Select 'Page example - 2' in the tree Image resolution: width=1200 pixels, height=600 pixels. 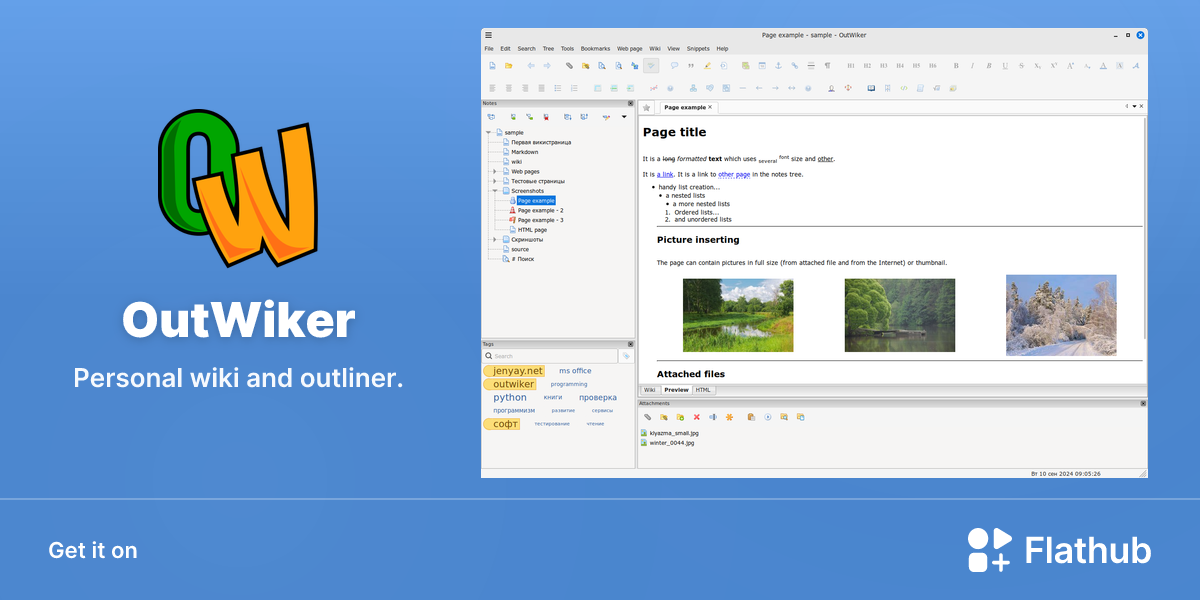[x=540, y=210]
